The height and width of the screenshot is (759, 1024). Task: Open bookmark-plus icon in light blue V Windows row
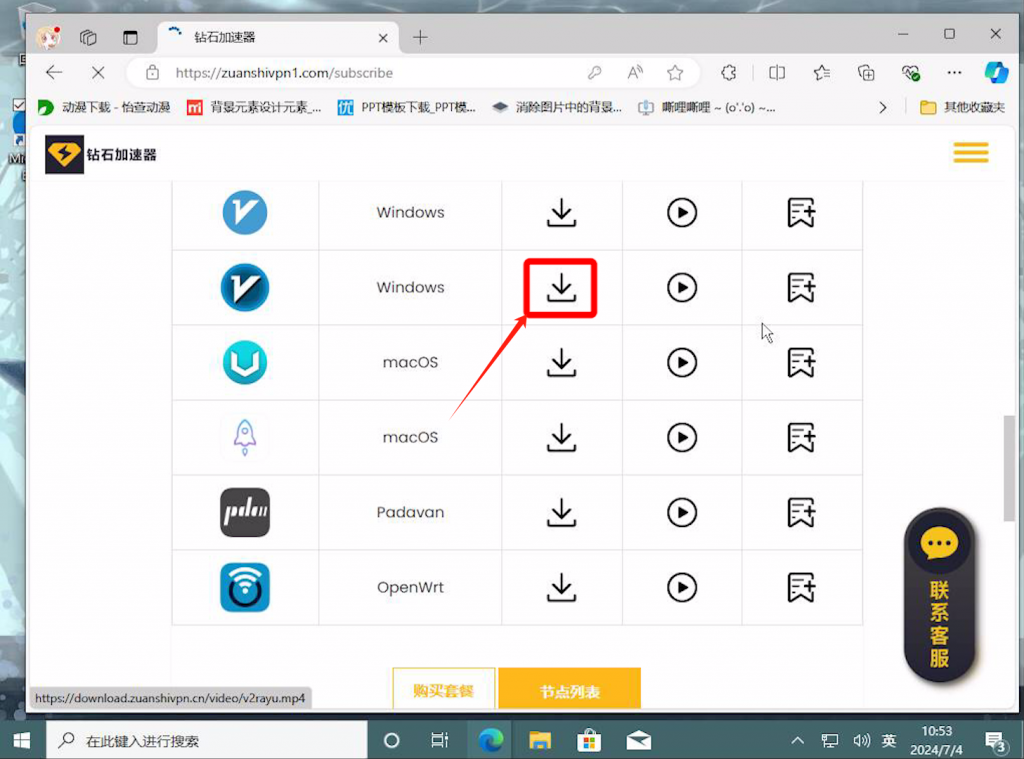(801, 213)
